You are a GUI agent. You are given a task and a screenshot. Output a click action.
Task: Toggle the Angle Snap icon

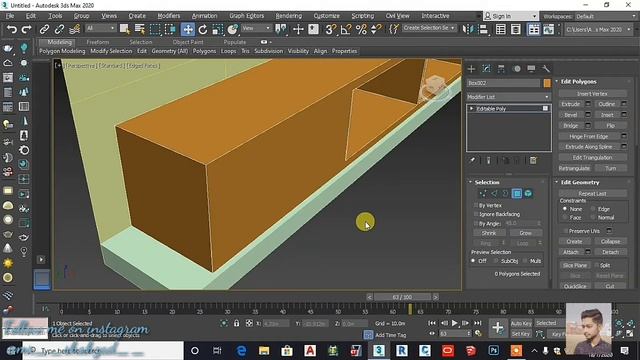pyautogui.click(x=346, y=29)
